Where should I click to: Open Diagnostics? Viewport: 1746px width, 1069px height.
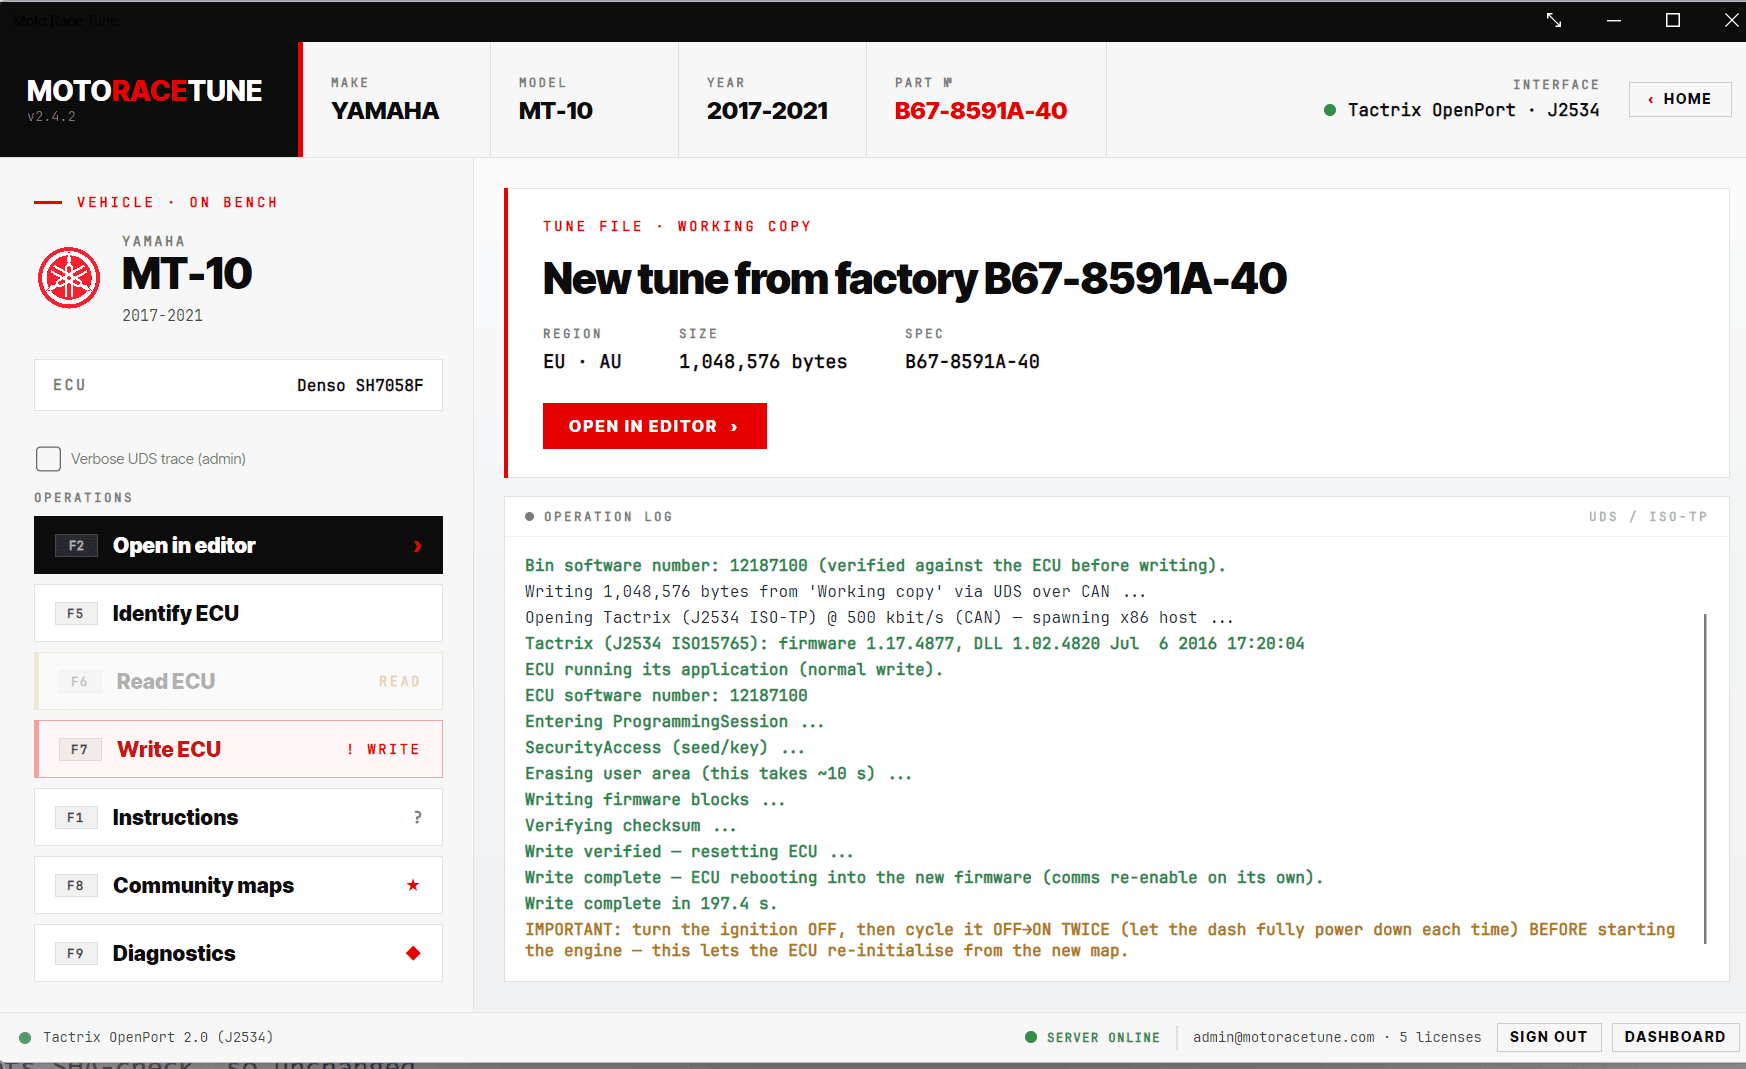tap(238, 953)
